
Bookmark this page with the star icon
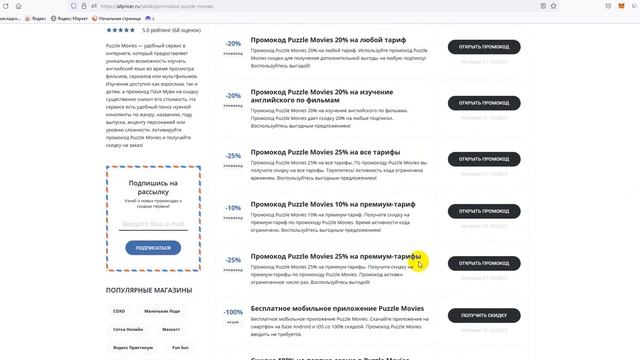(553, 6)
